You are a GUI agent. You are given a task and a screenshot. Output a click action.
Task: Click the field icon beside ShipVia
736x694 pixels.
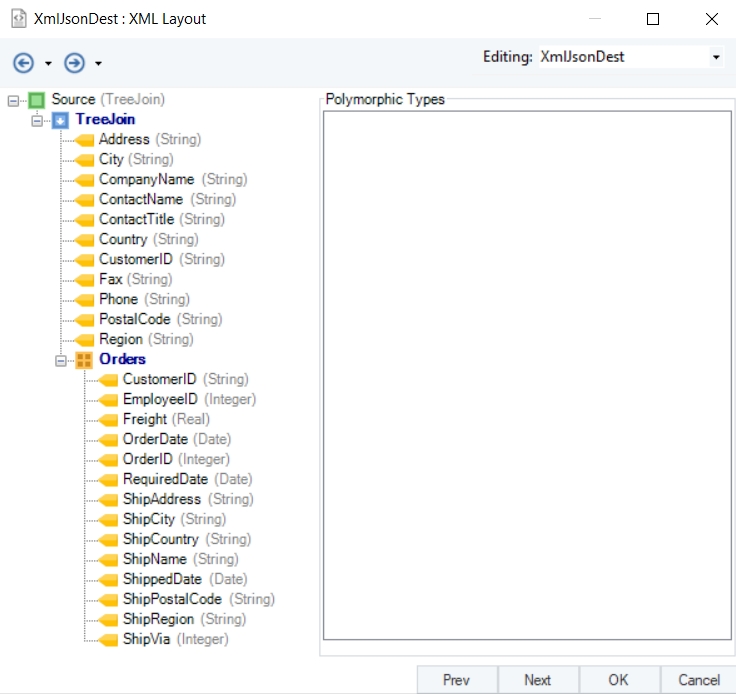(x=108, y=640)
